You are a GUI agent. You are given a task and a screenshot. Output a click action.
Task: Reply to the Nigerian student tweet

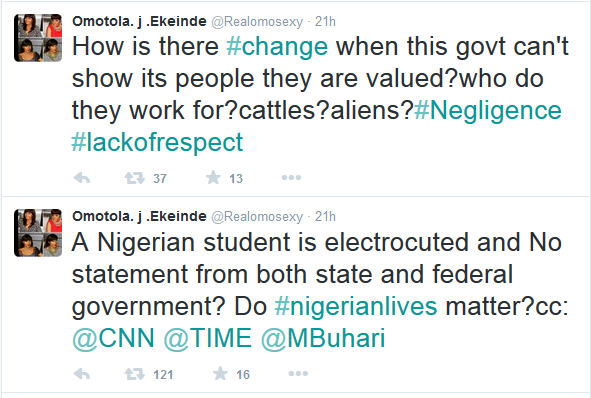click(x=82, y=374)
